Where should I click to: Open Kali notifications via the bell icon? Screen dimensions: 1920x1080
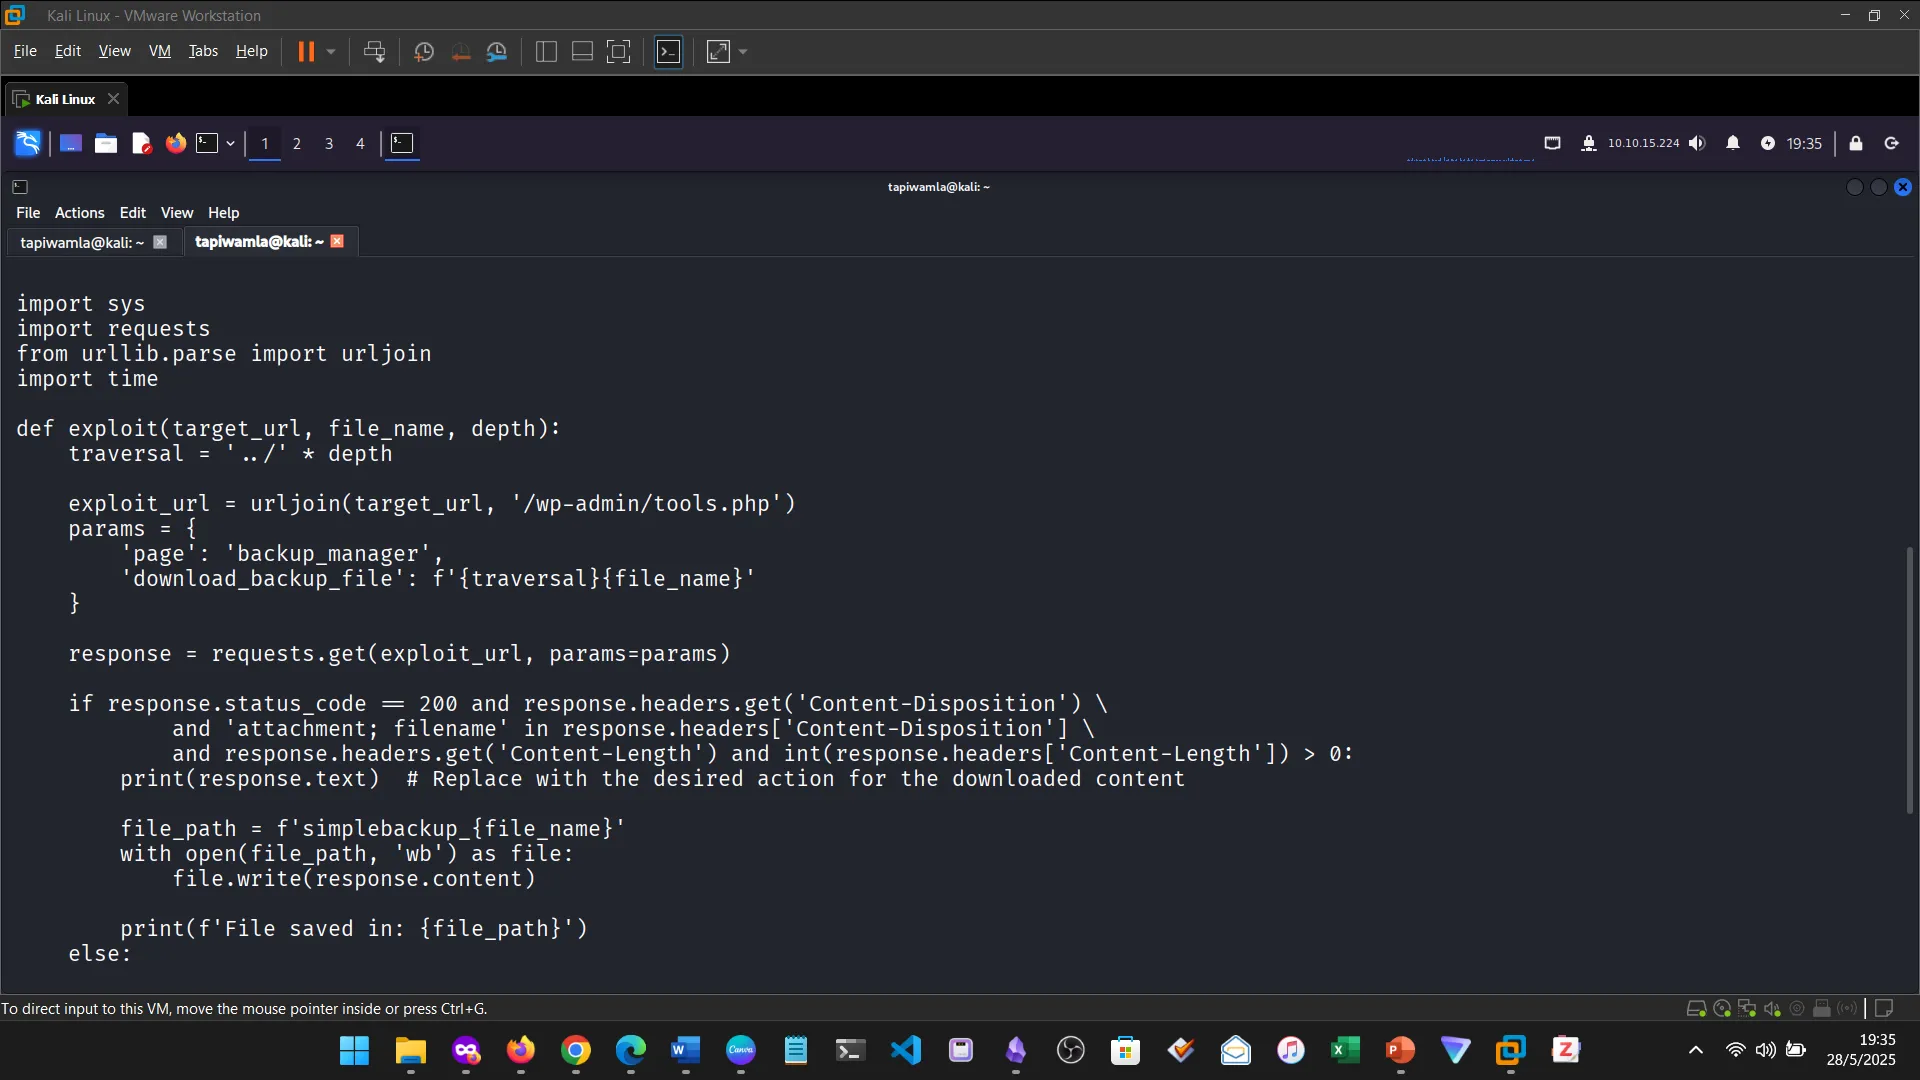[x=1733, y=143]
